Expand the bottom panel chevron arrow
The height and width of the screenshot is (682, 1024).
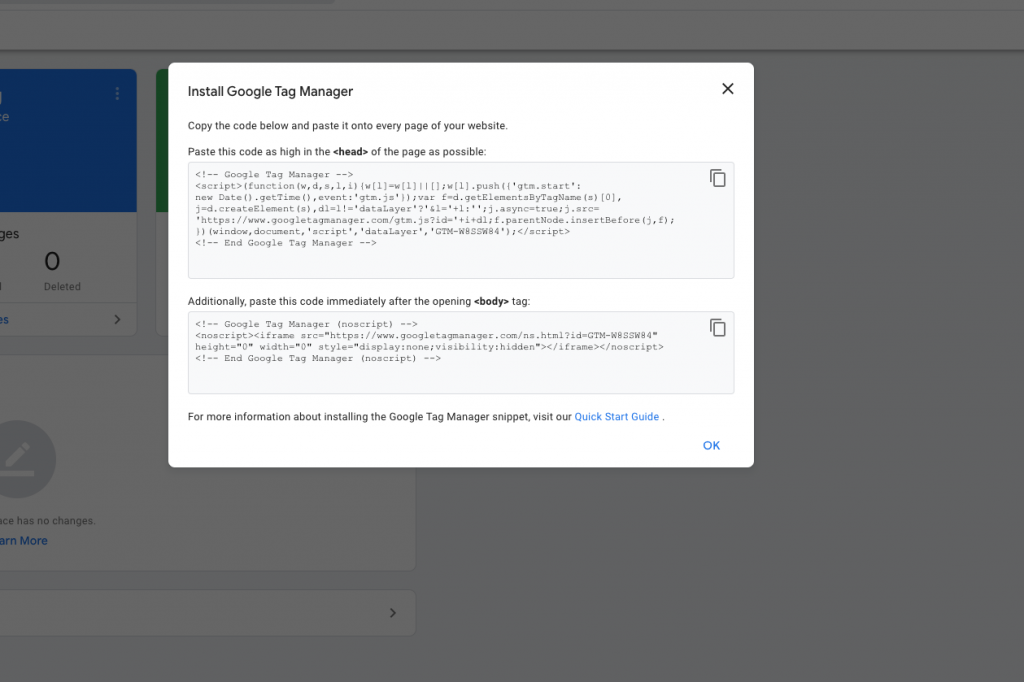392,613
